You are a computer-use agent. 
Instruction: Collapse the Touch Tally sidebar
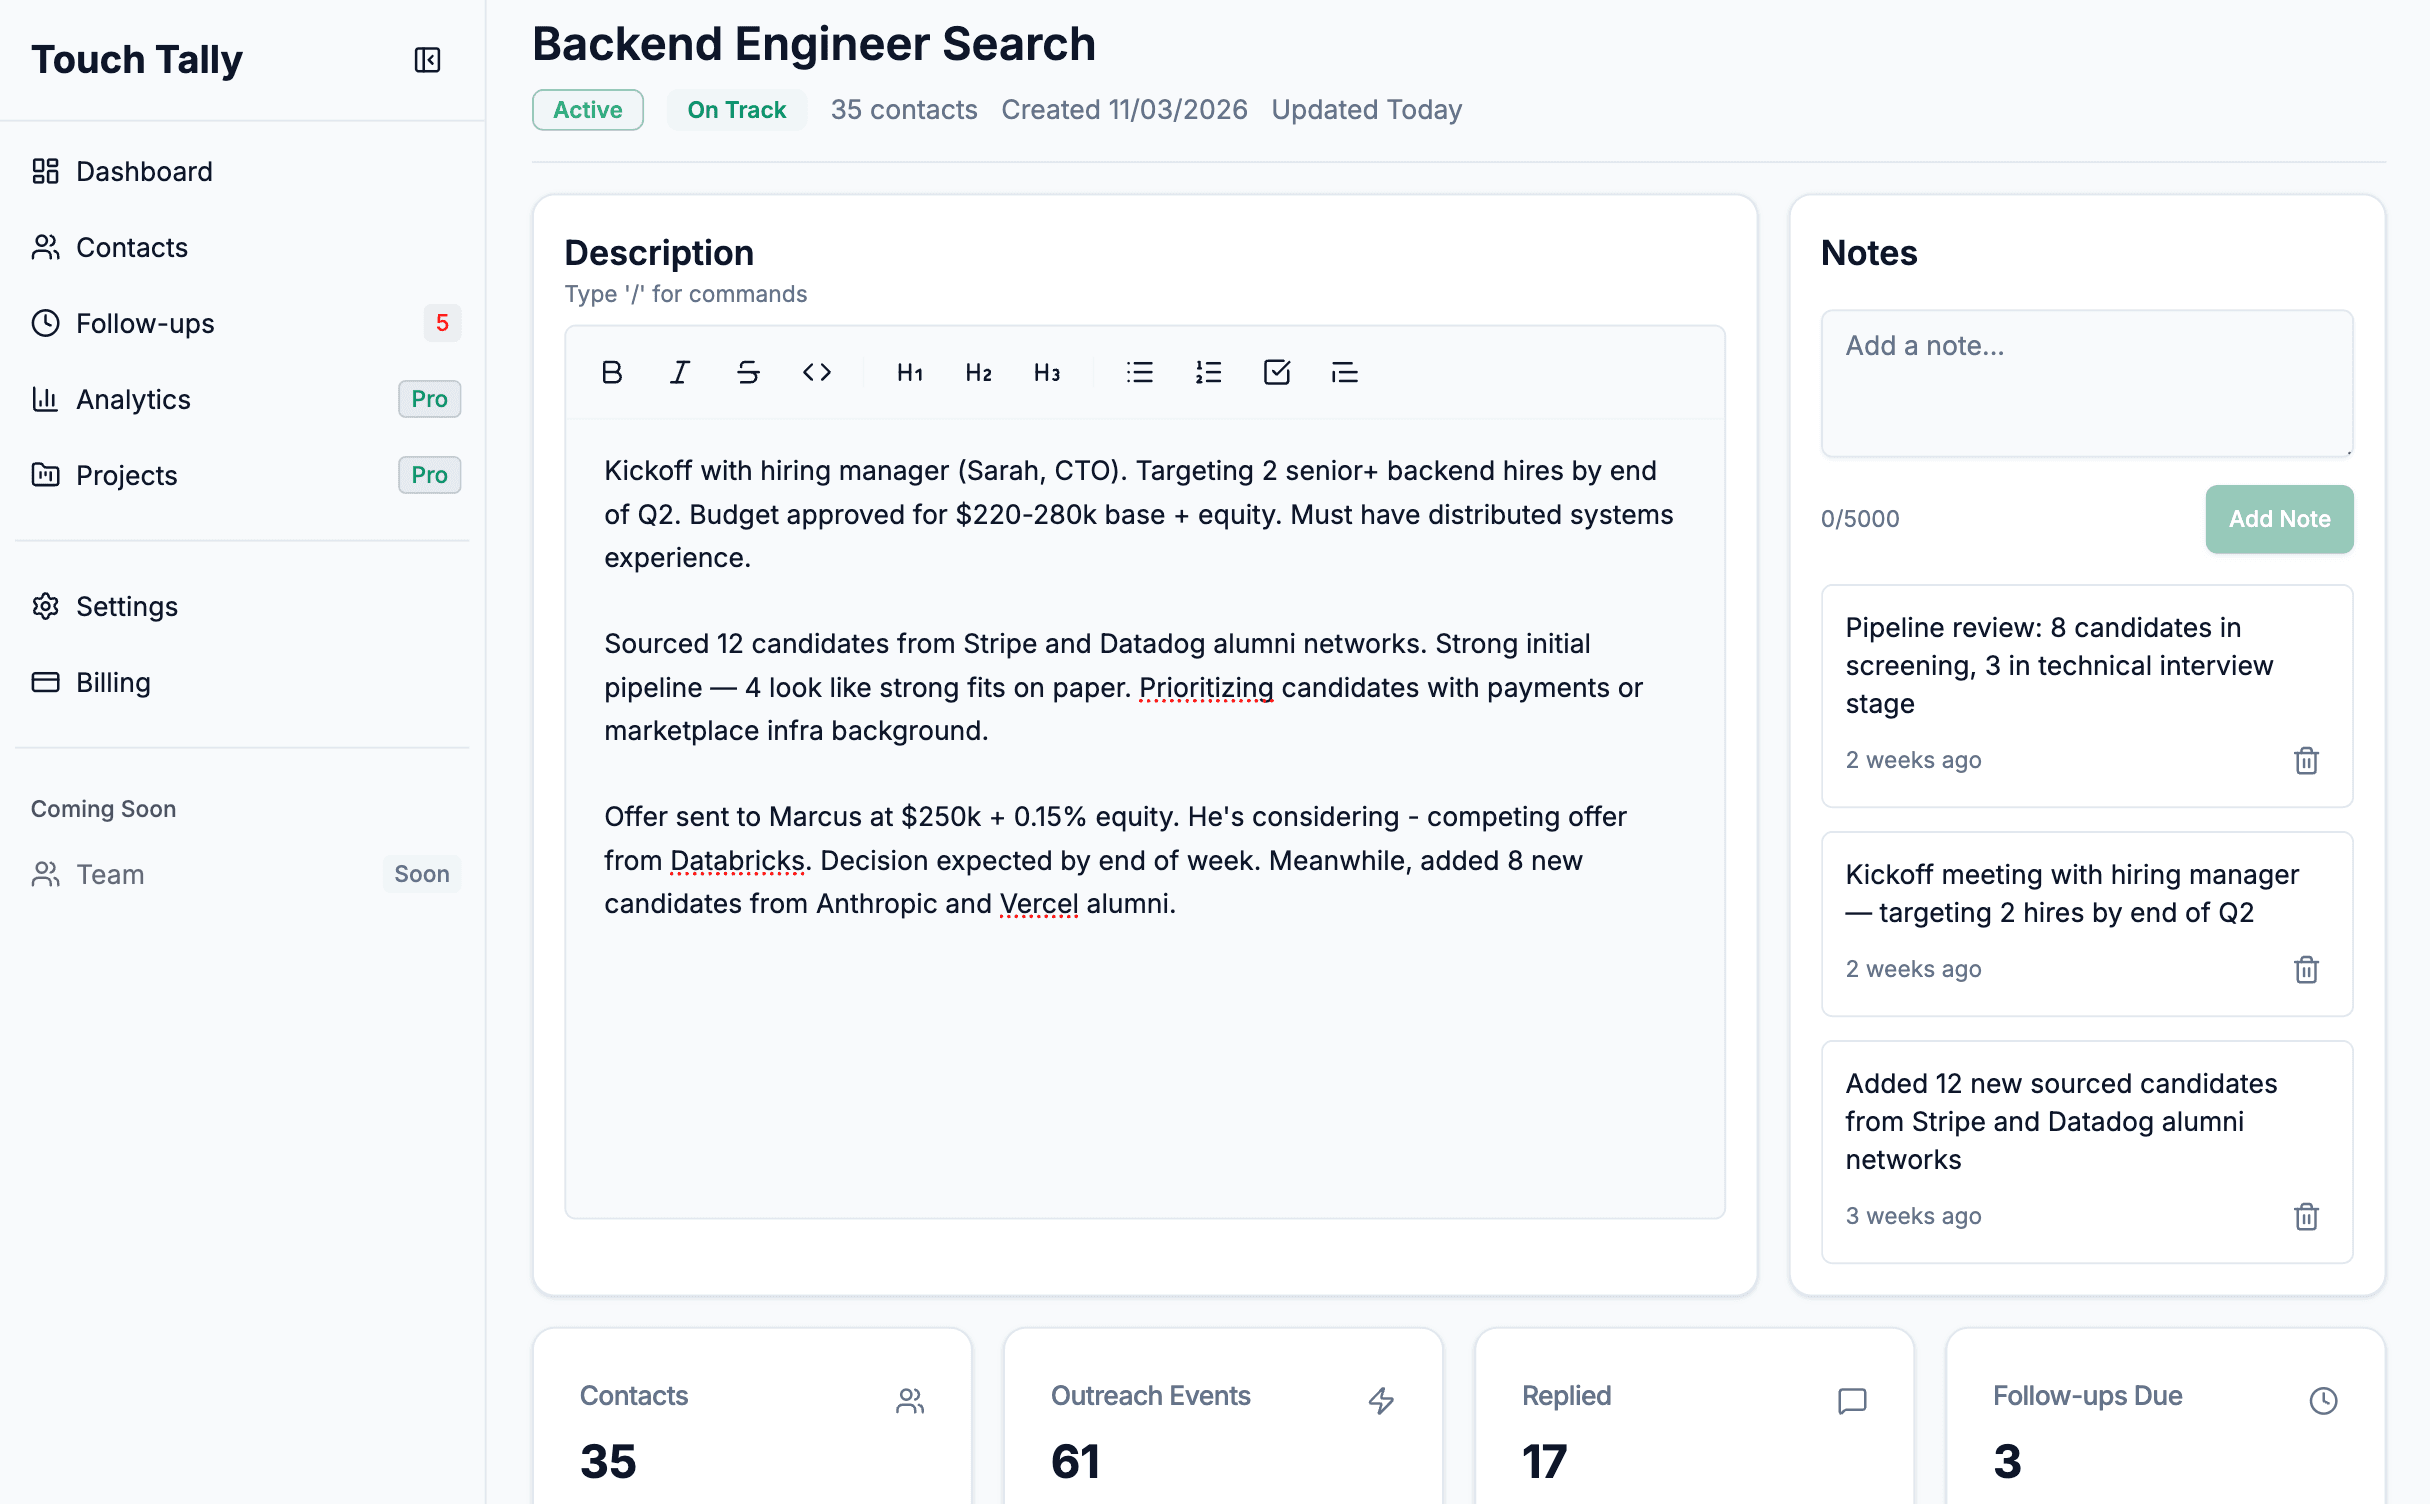tap(427, 60)
